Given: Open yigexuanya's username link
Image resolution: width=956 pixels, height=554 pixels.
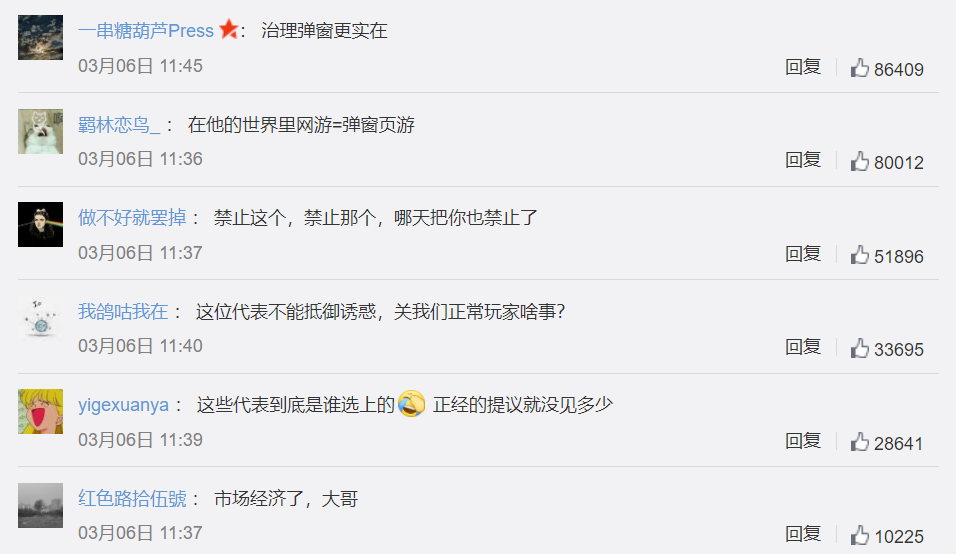Looking at the screenshot, I should point(123,405).
